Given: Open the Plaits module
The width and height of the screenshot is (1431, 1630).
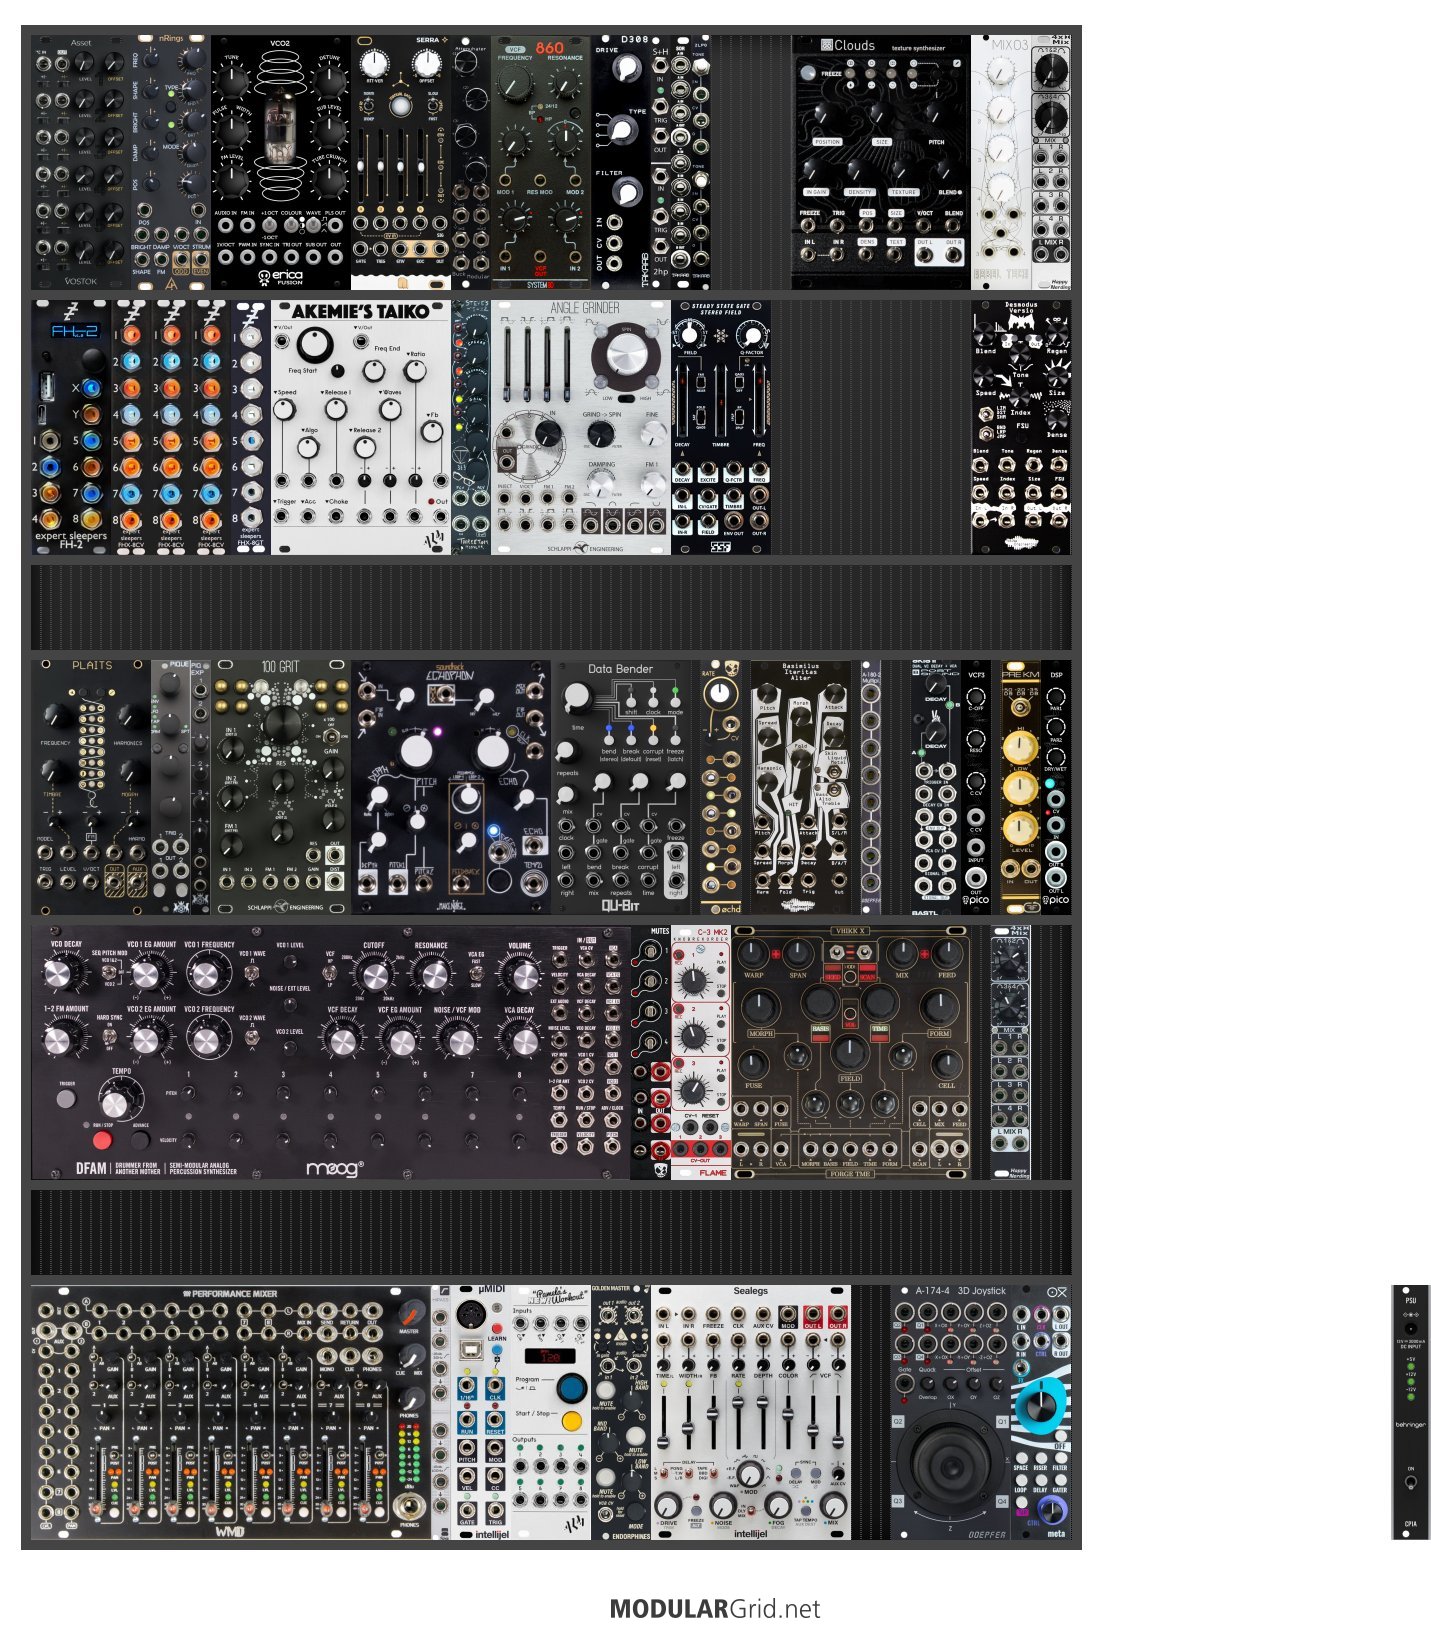Looking at the screenshot, I should click(91, 787).
